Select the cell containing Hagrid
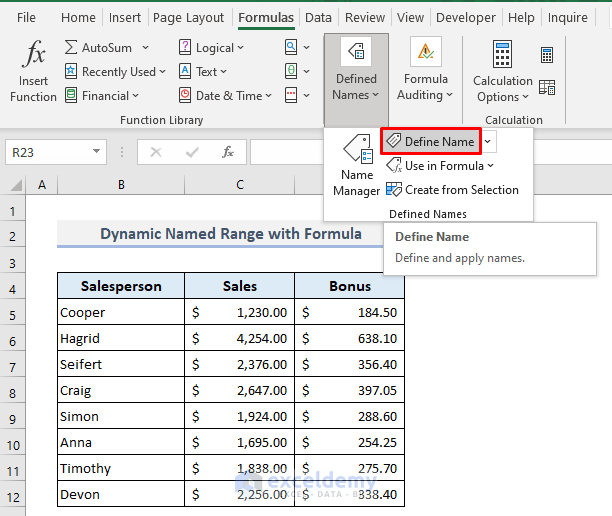 (121, 338)
